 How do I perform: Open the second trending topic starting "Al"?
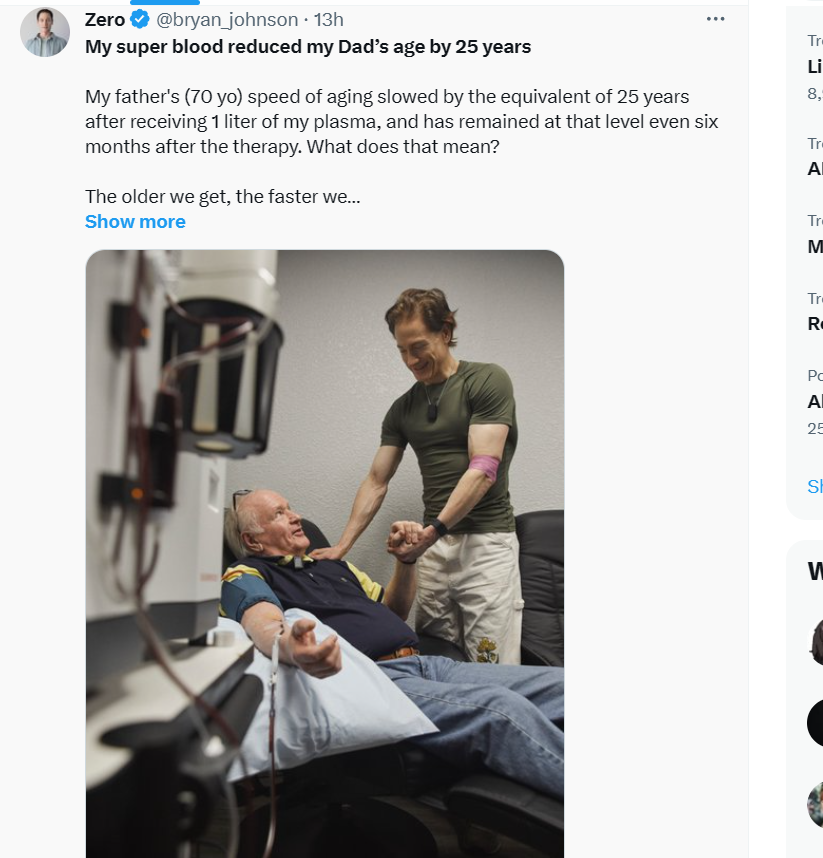(815, 169)
